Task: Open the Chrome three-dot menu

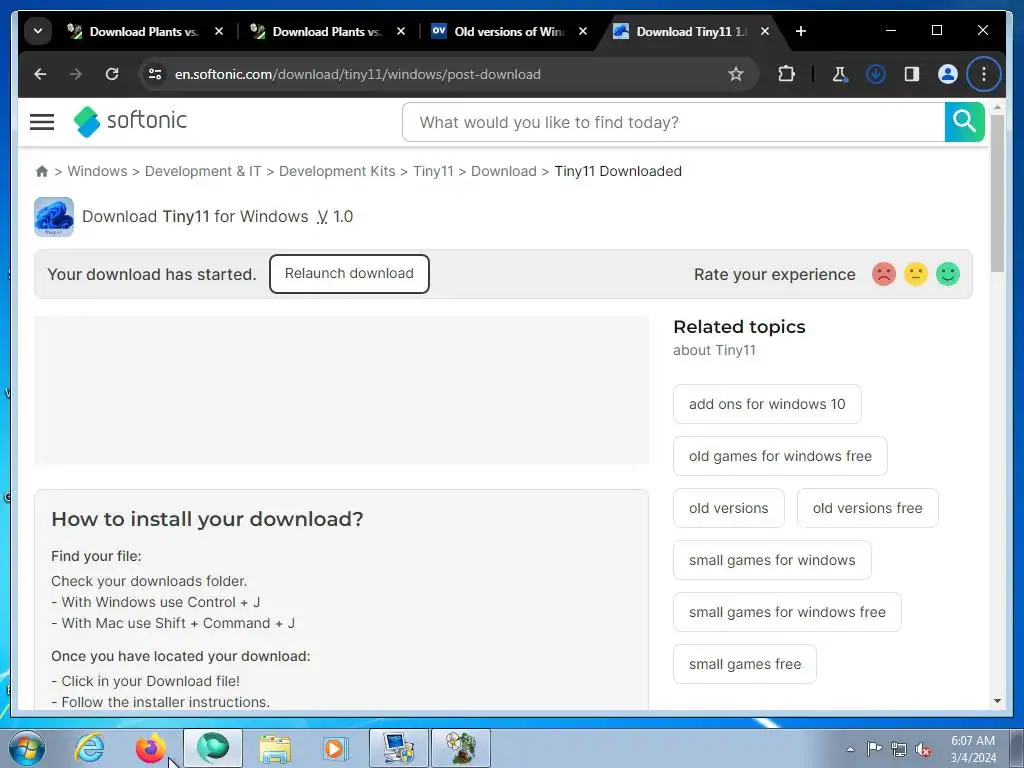Action: 984,74
